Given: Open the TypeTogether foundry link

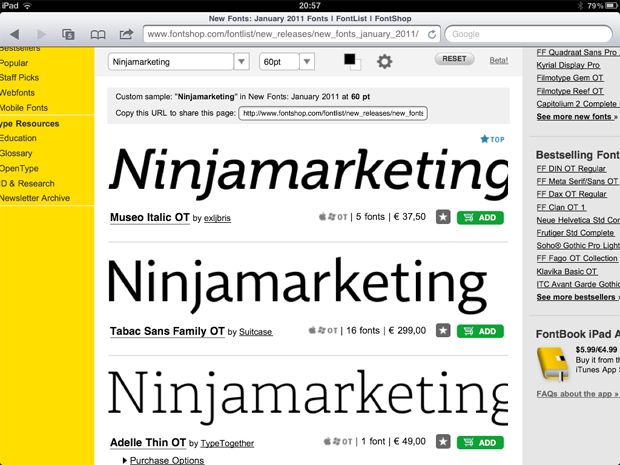Looking at the screenshot, I should coord(227,443).
